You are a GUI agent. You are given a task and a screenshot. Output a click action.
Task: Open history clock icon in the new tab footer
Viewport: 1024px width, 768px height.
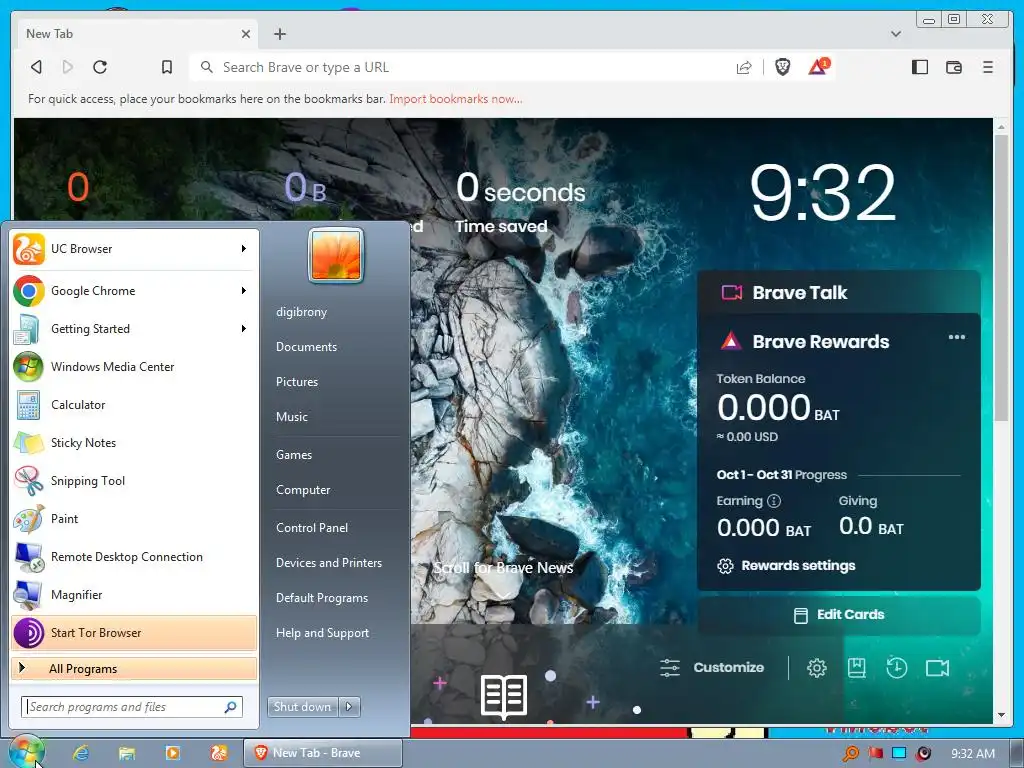click(897, 667)
